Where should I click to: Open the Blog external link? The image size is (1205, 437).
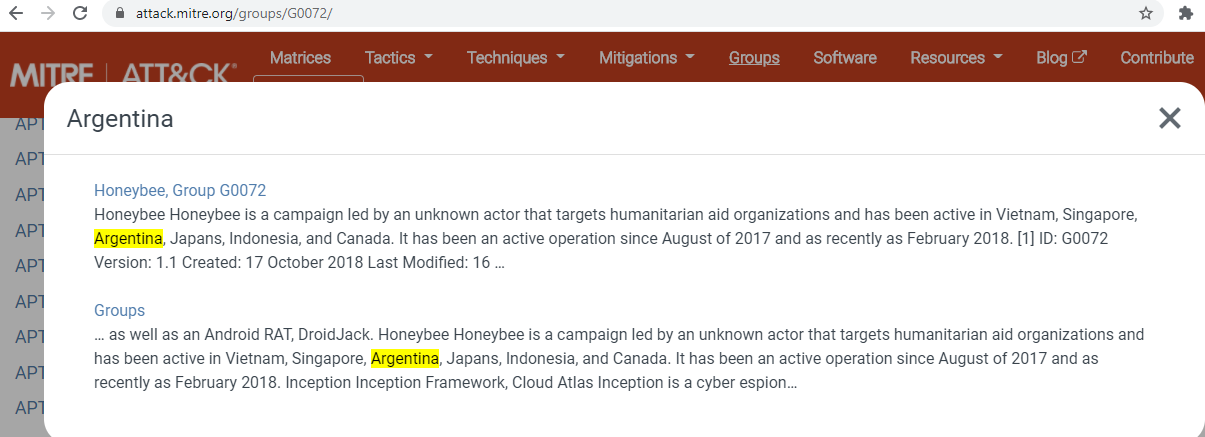[1061, 58]
